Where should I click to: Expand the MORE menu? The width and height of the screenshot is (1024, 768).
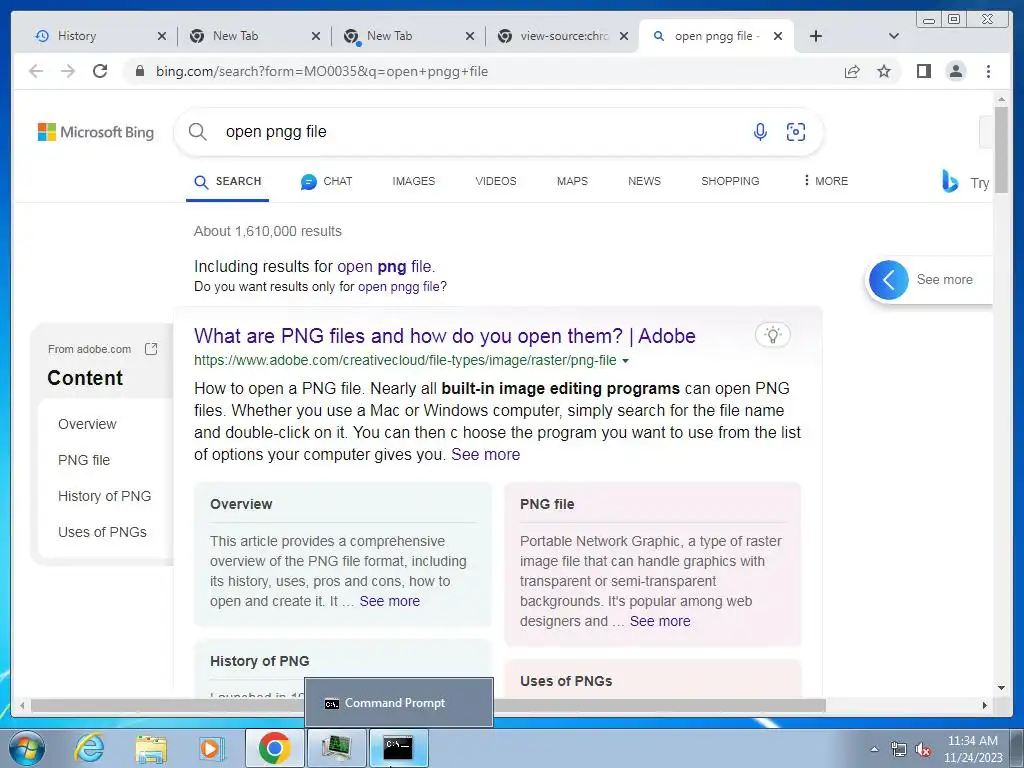point(825,181)
